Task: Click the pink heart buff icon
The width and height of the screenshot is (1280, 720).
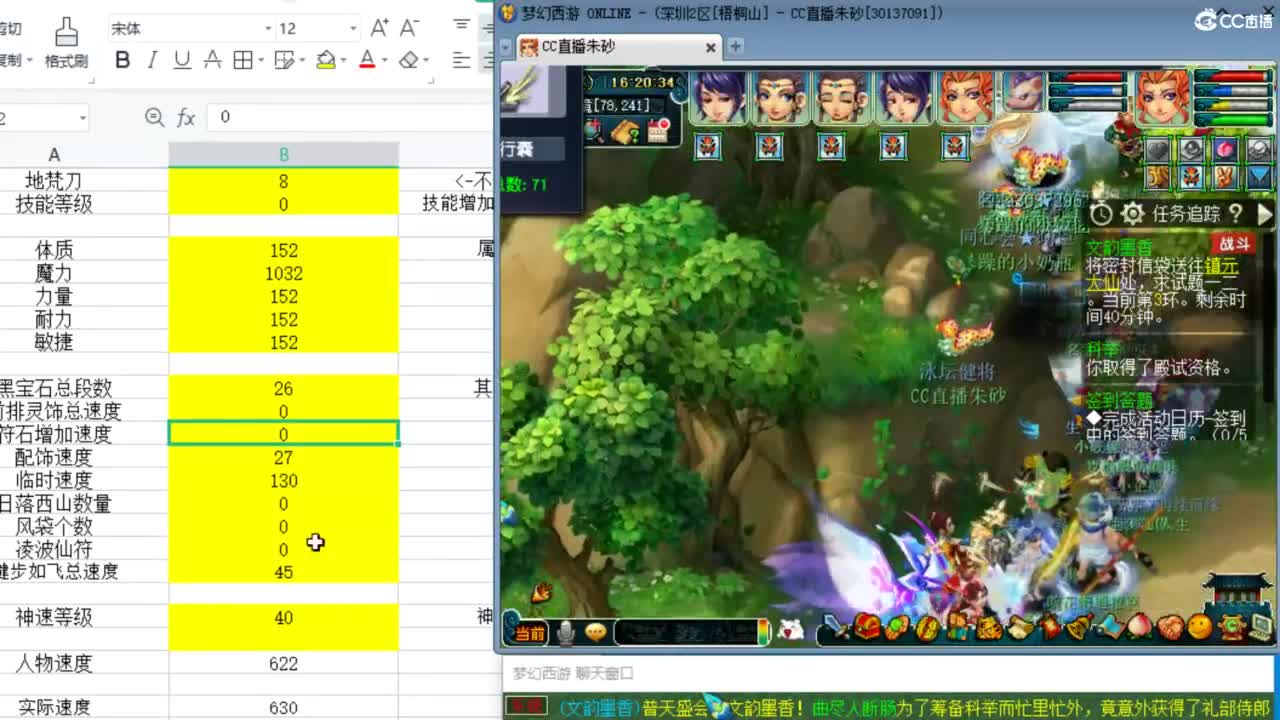Action: coord(1225,149)
